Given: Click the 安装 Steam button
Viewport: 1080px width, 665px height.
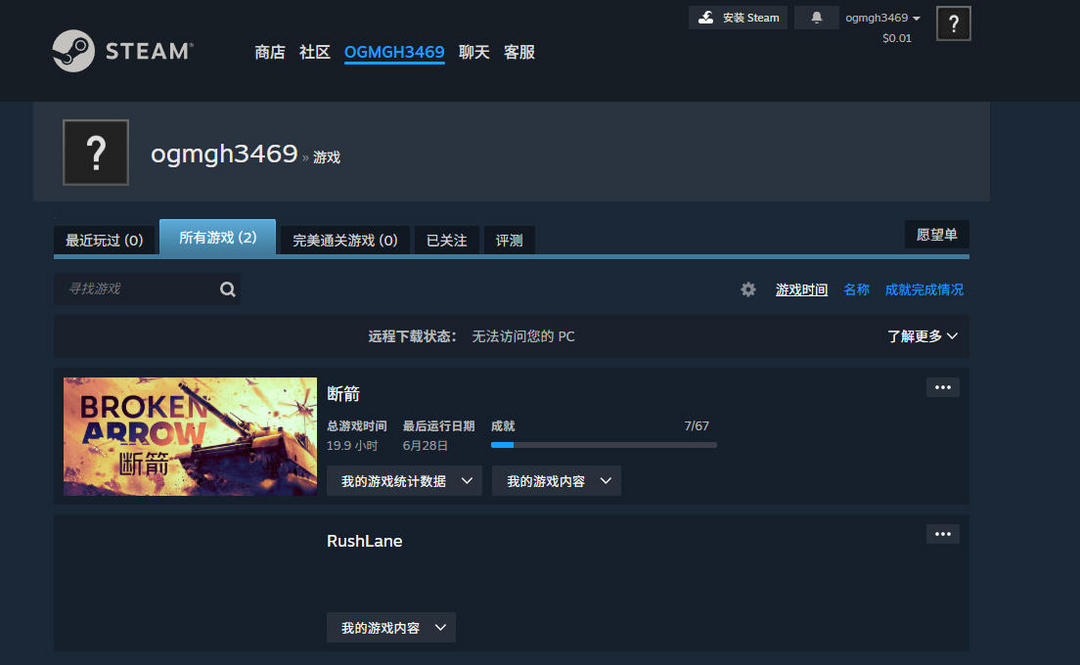Looking at the screenshot, I should pyautogui.click(x=737, y=17).
